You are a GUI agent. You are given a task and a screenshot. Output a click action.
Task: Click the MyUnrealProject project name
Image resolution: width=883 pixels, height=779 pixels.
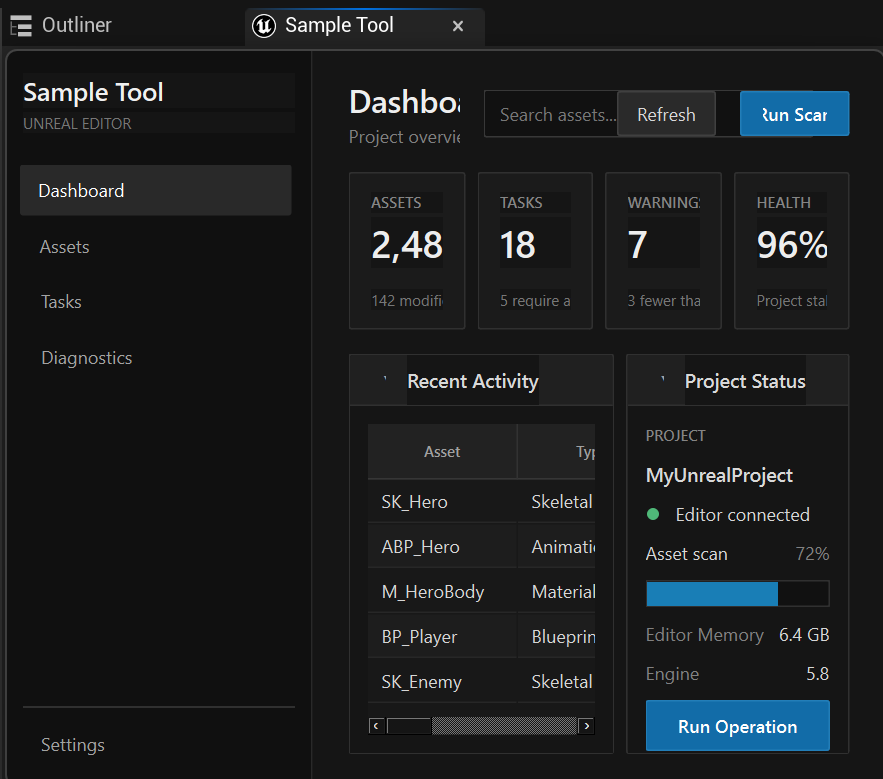(719, 475)
